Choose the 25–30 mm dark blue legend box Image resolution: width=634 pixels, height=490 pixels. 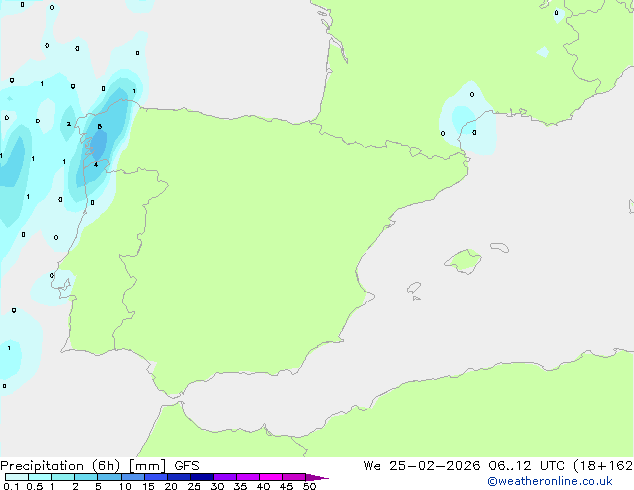tap(202, 477)
